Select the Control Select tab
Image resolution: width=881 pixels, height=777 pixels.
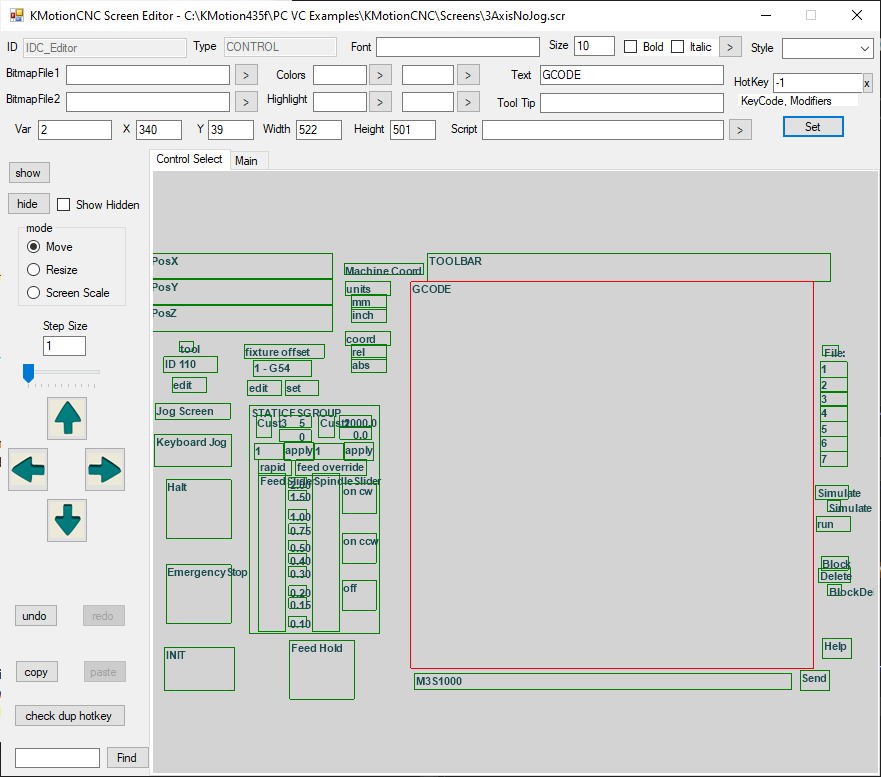tap(189, 160)
